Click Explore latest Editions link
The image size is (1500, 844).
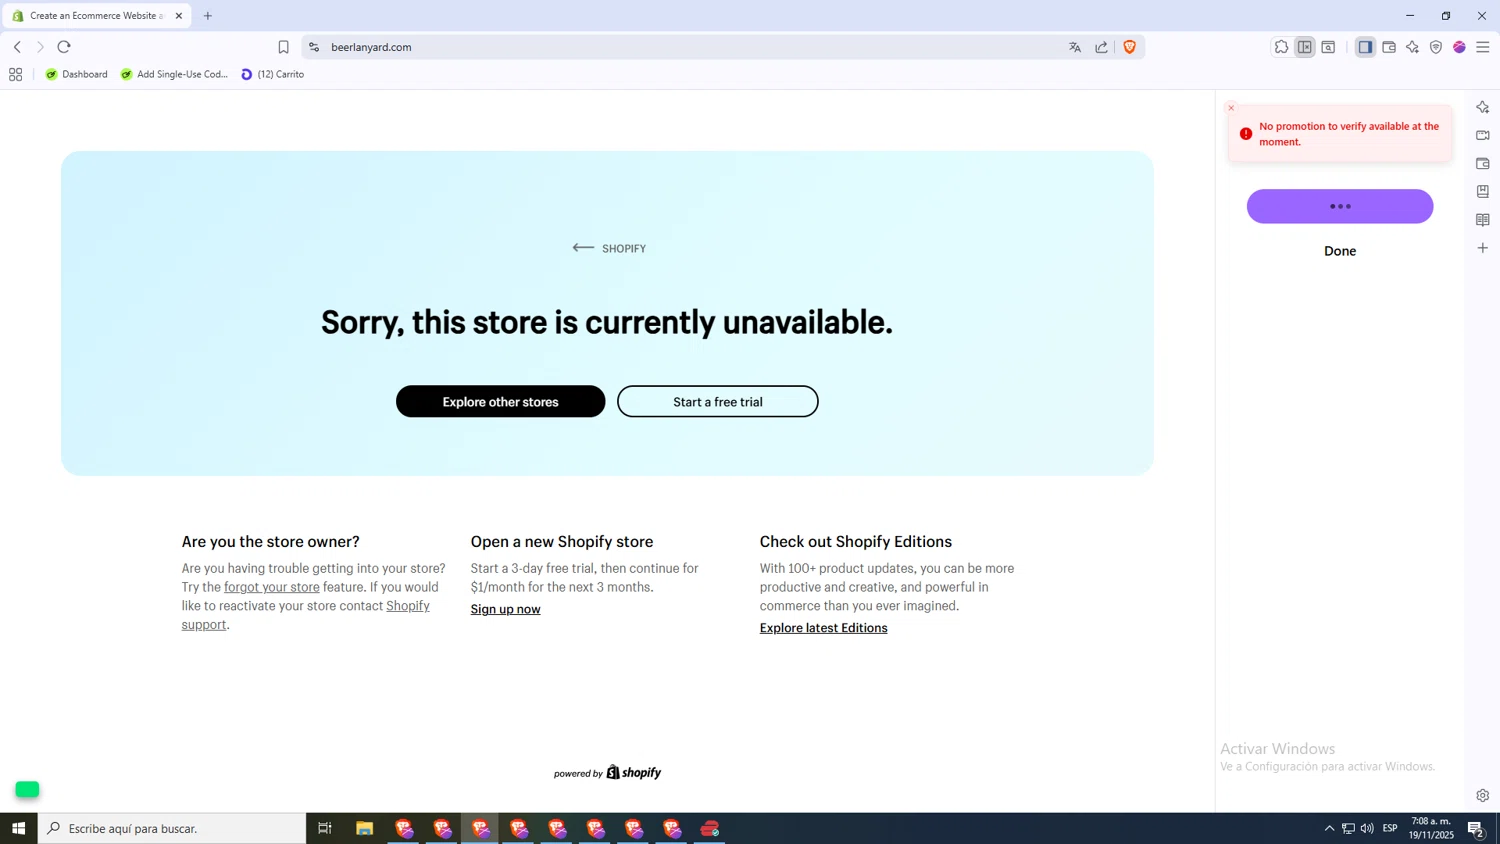(823, 628)
